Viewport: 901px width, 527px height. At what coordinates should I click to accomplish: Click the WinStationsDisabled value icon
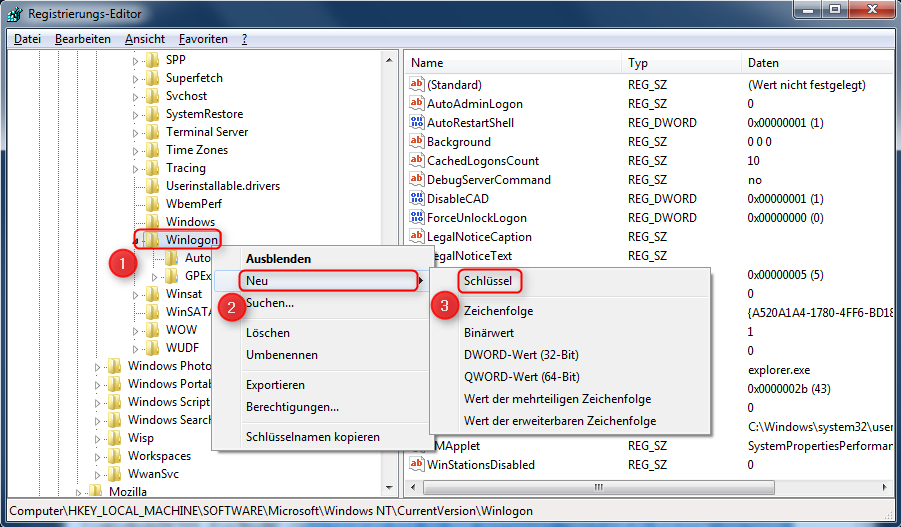(417, 465)
